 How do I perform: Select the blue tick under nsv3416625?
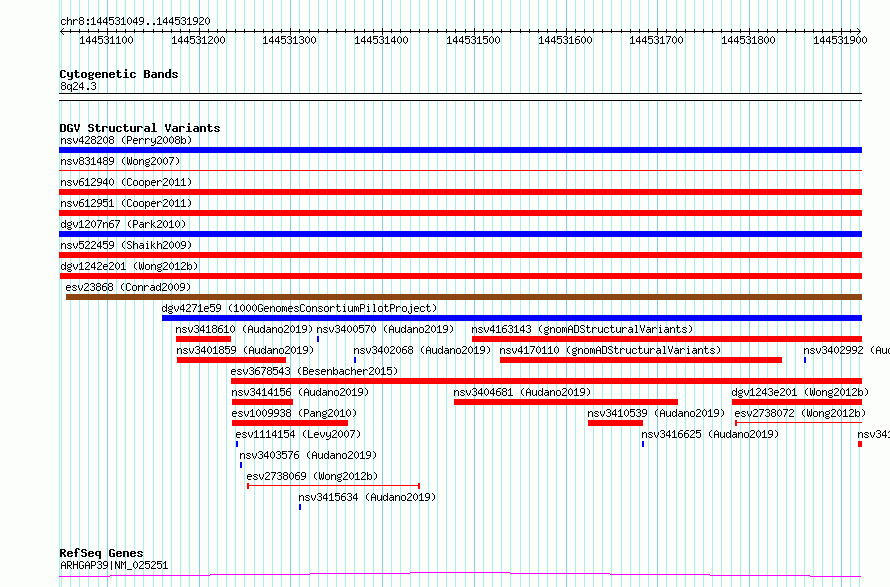pos(643,444)
